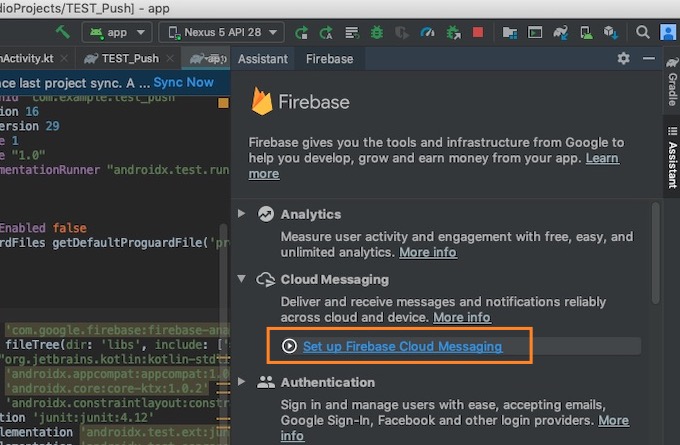Click the Analytics chart icon

point(266,214)
